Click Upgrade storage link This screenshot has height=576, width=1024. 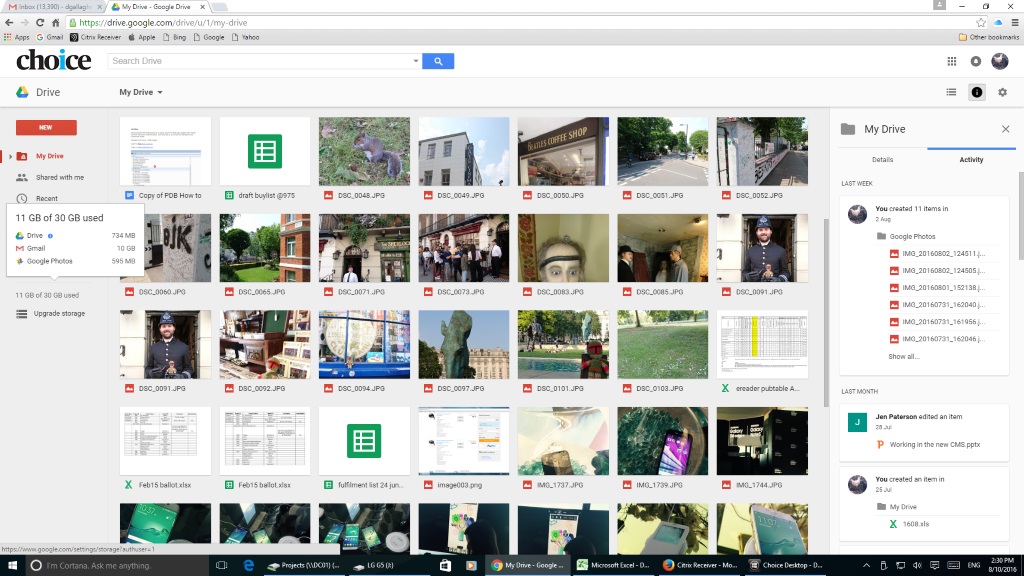(x=59, y=314)
